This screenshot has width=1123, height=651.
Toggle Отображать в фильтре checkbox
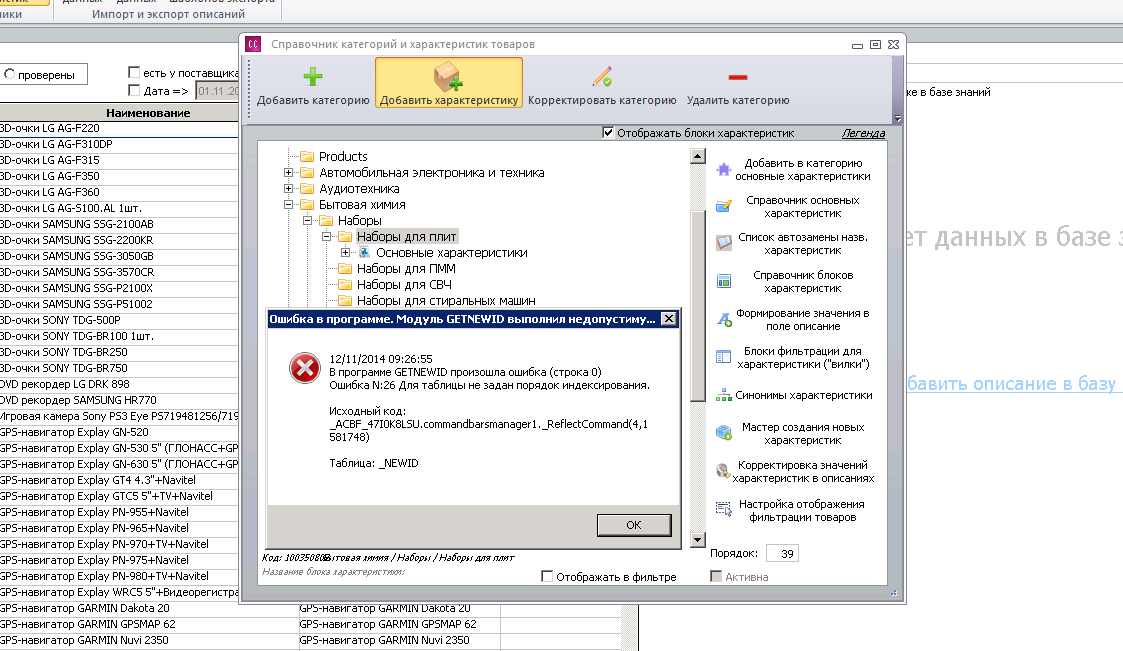coord(547,577)
